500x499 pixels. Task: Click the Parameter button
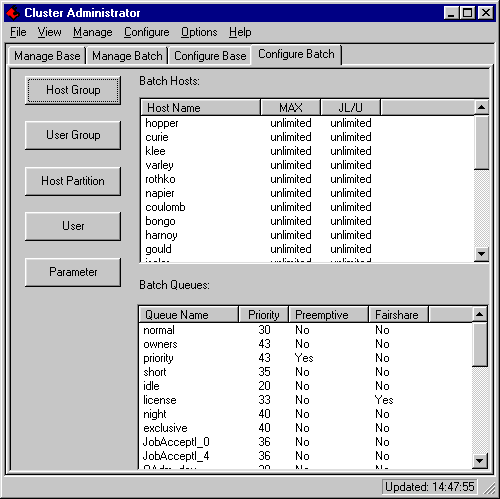tap(73, 272)
